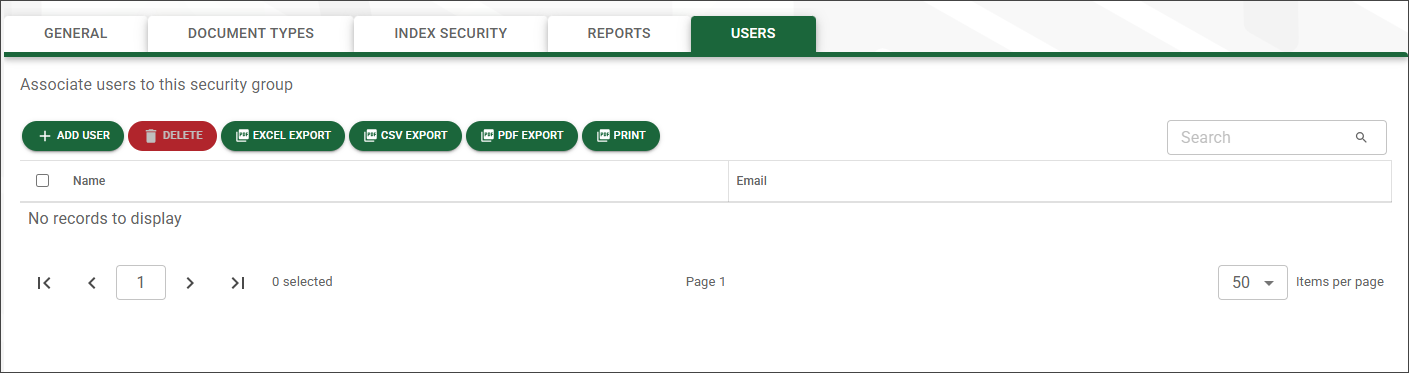Open the items per page dropdown
This screenshot has width=1409, height=373.
tap(1252, 283)
